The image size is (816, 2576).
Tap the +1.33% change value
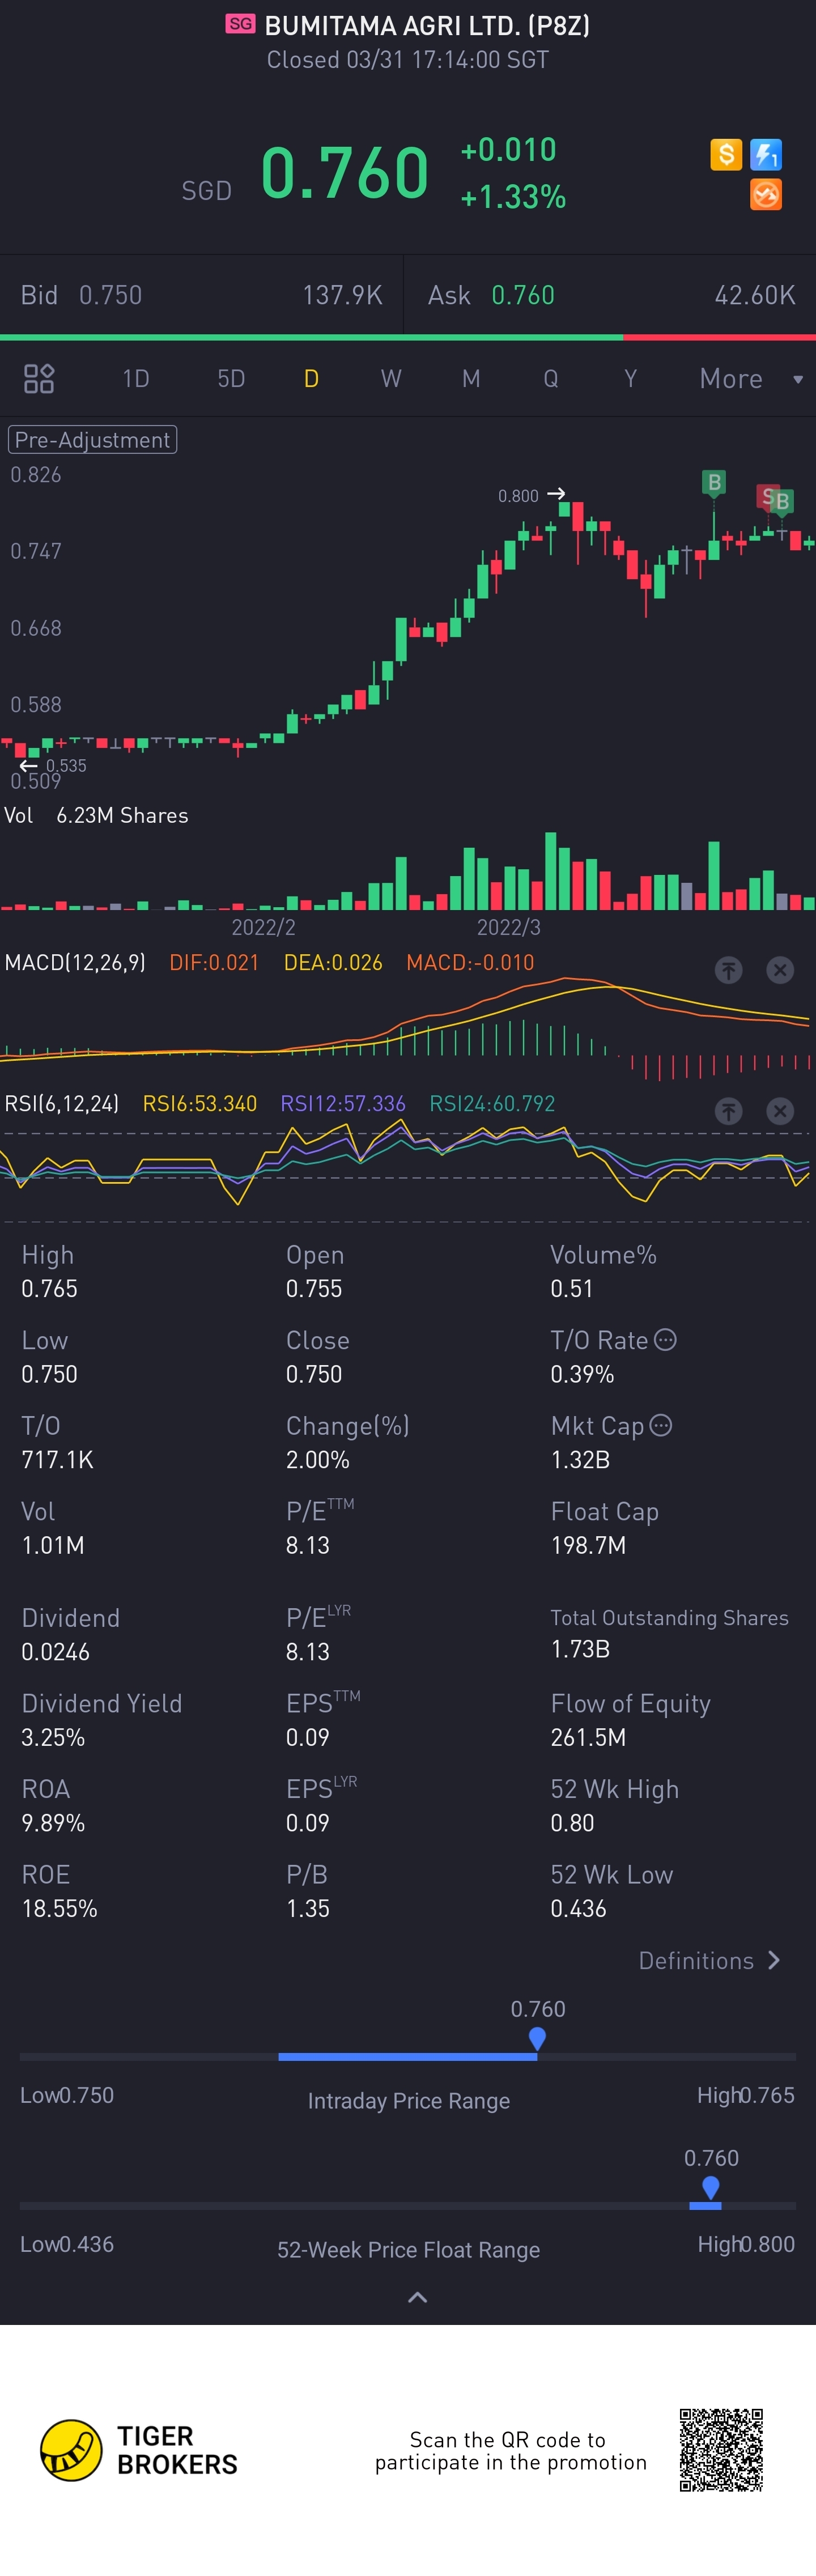coord(513,197)
